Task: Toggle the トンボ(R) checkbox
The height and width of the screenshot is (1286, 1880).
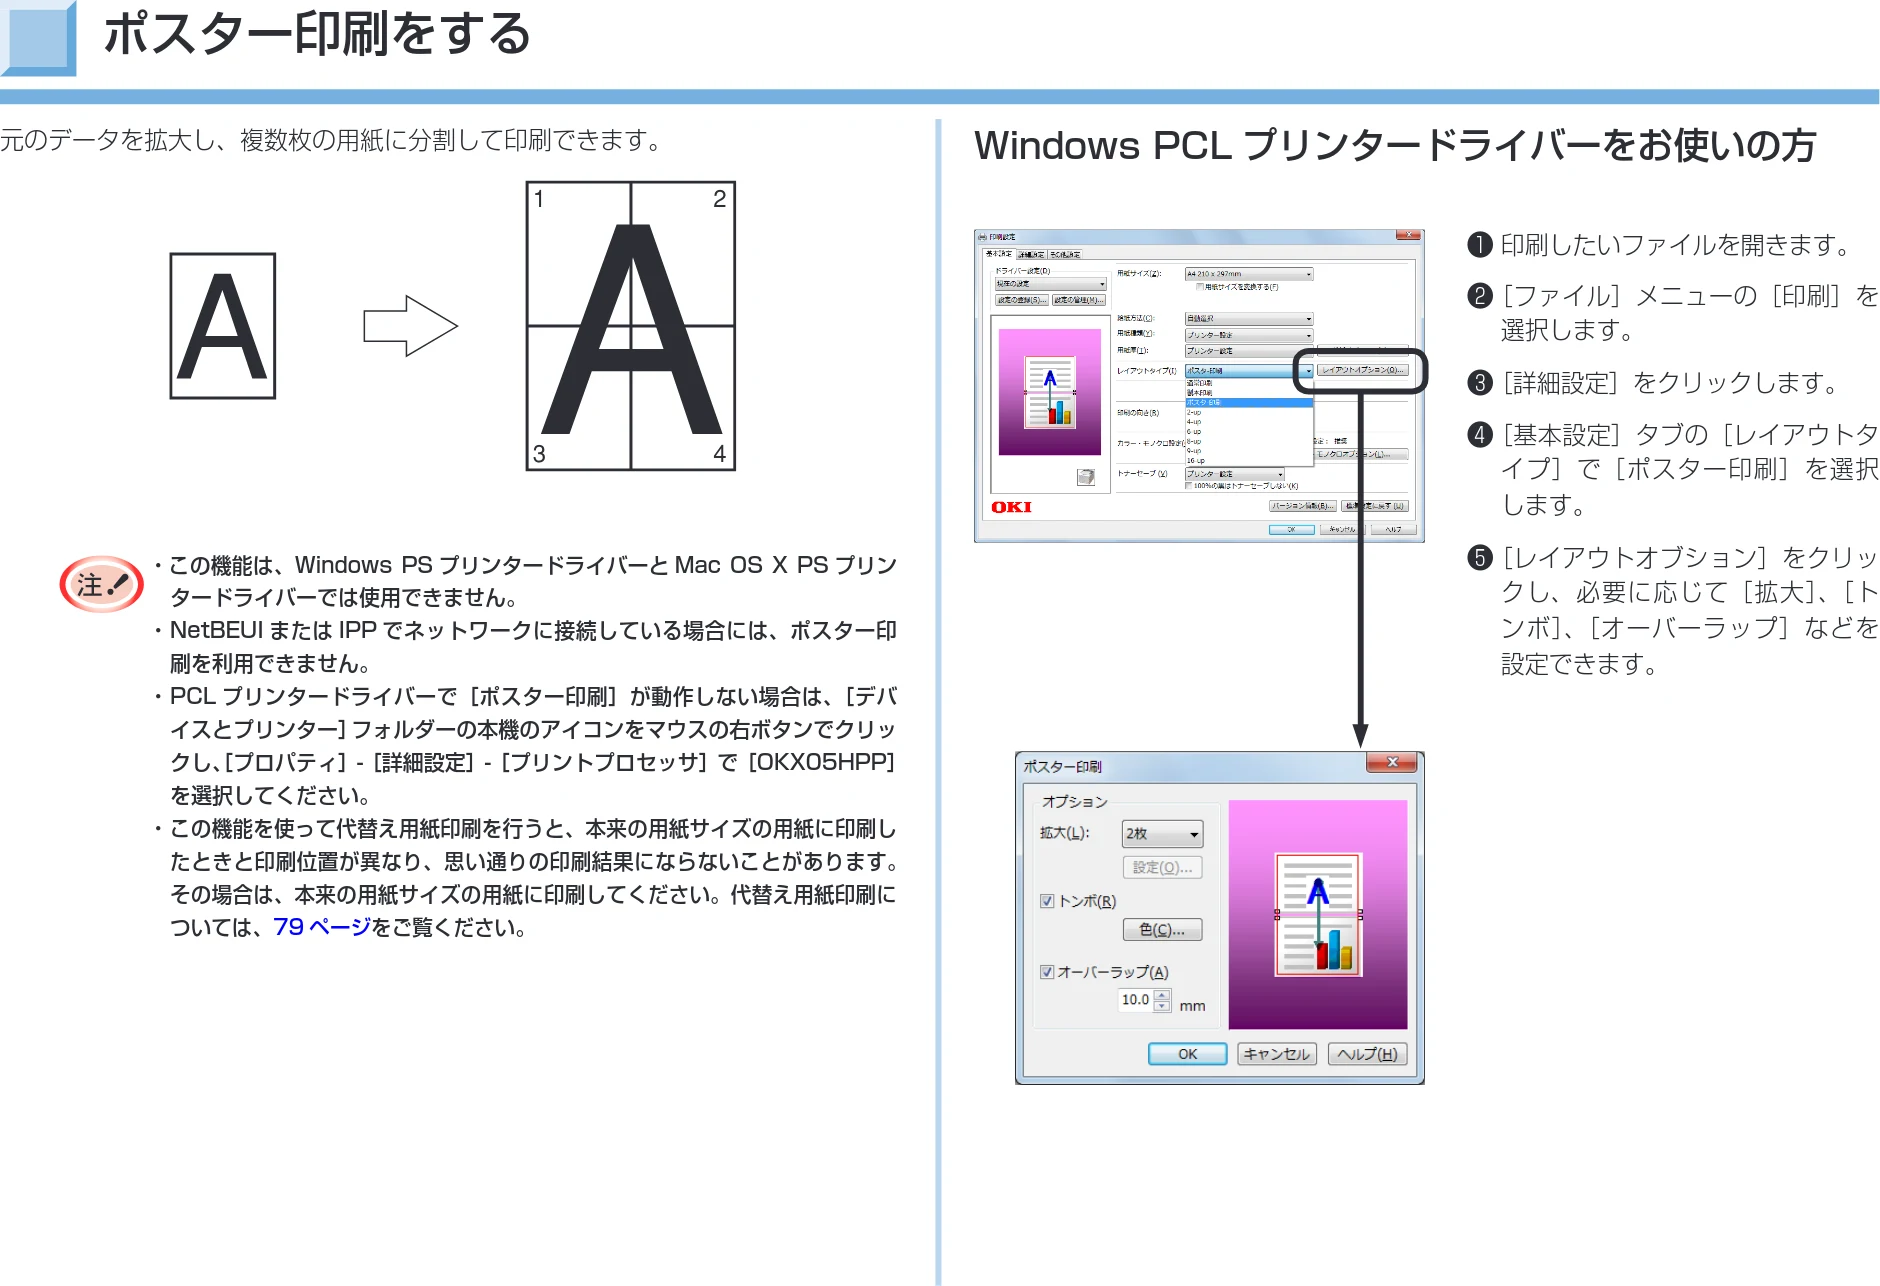Action: coord(1047,901)
